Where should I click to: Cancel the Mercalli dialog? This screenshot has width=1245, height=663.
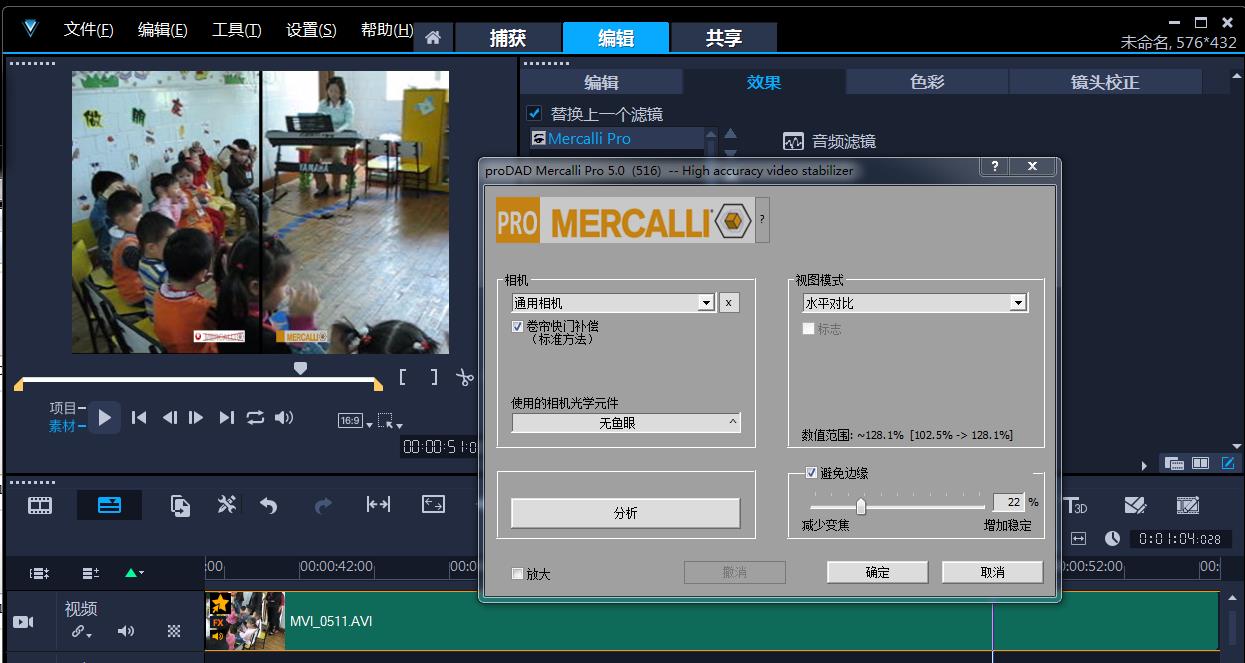coord(992,572)
